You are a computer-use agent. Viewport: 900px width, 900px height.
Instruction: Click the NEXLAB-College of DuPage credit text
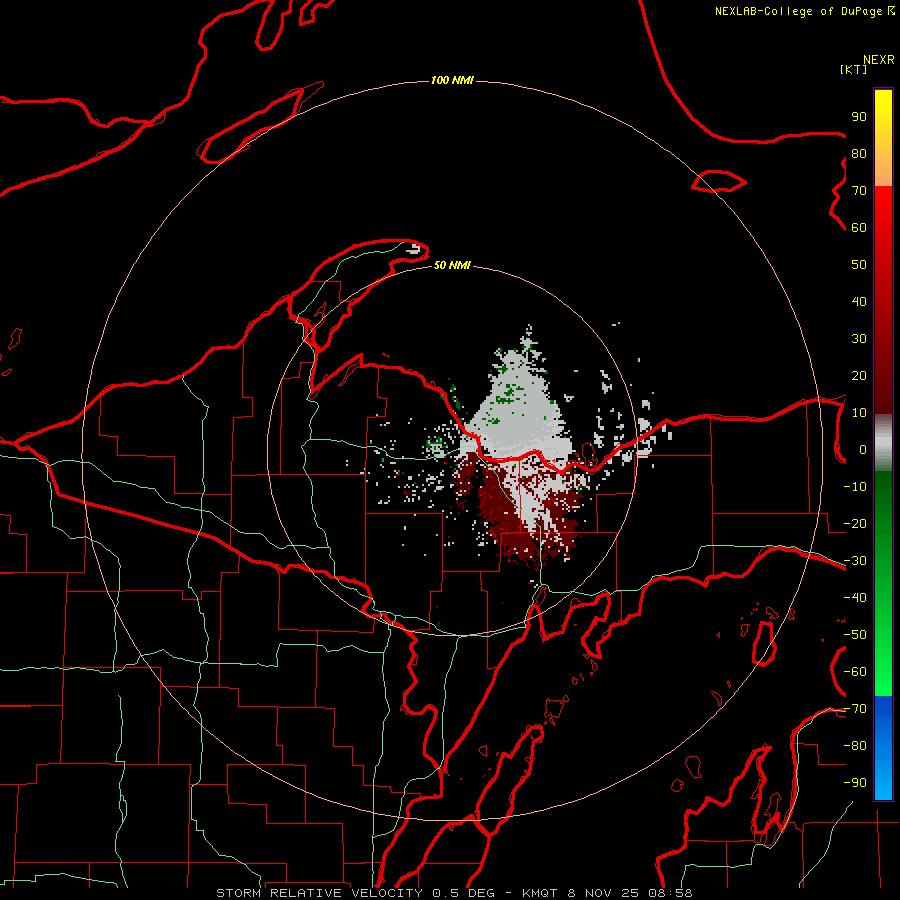(805, 11)
